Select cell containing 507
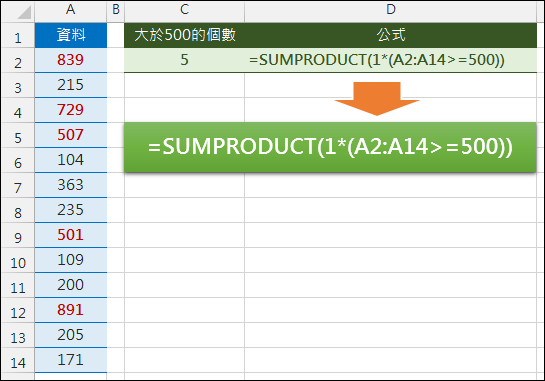The image size is (545, 381). pos(71,135)
